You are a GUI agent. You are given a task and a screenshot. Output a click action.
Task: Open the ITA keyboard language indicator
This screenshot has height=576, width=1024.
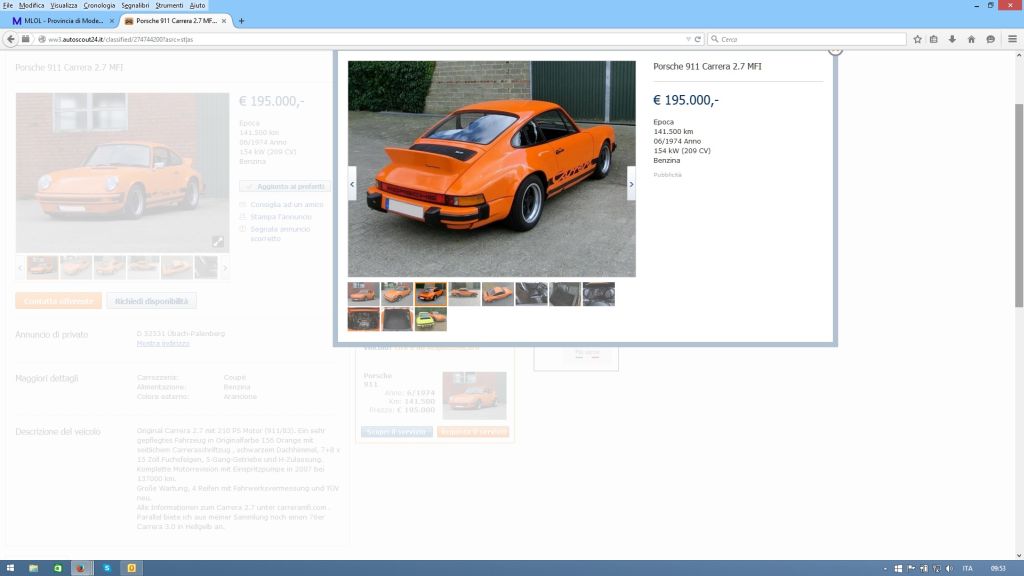click(x=967, y=569)
